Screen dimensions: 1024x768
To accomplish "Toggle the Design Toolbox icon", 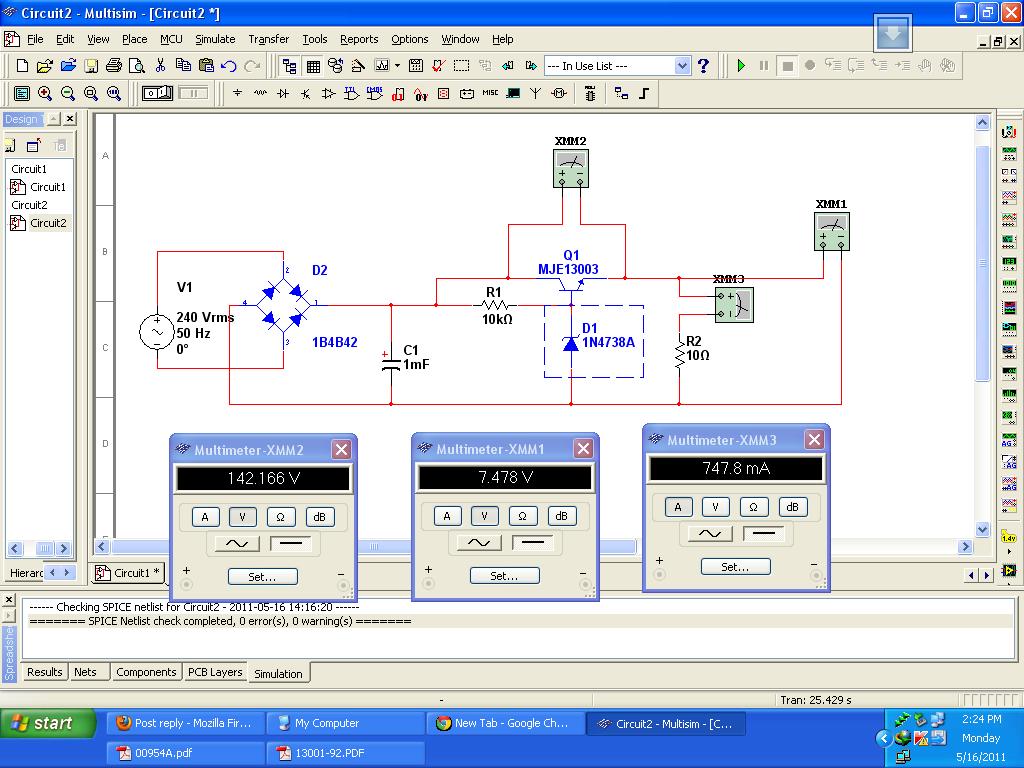I will coord(289,66).
